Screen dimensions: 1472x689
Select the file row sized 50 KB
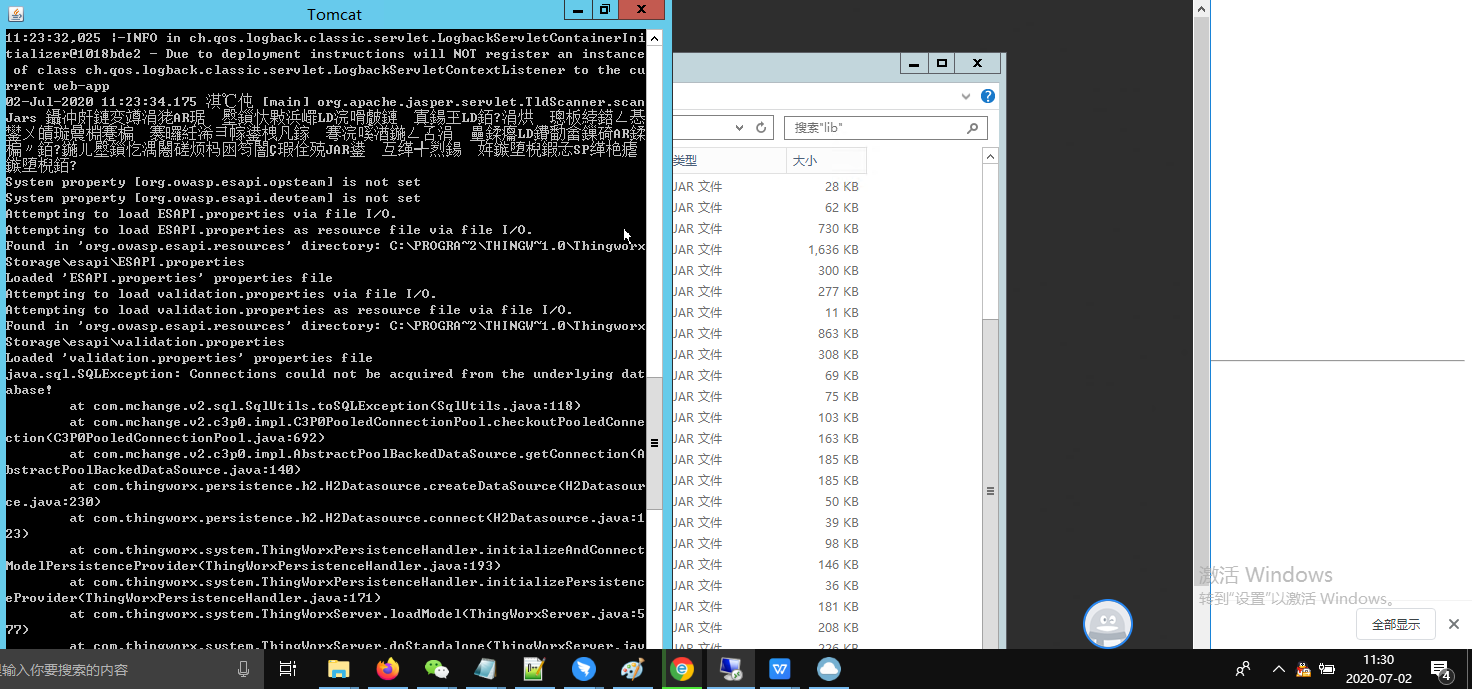769,502
